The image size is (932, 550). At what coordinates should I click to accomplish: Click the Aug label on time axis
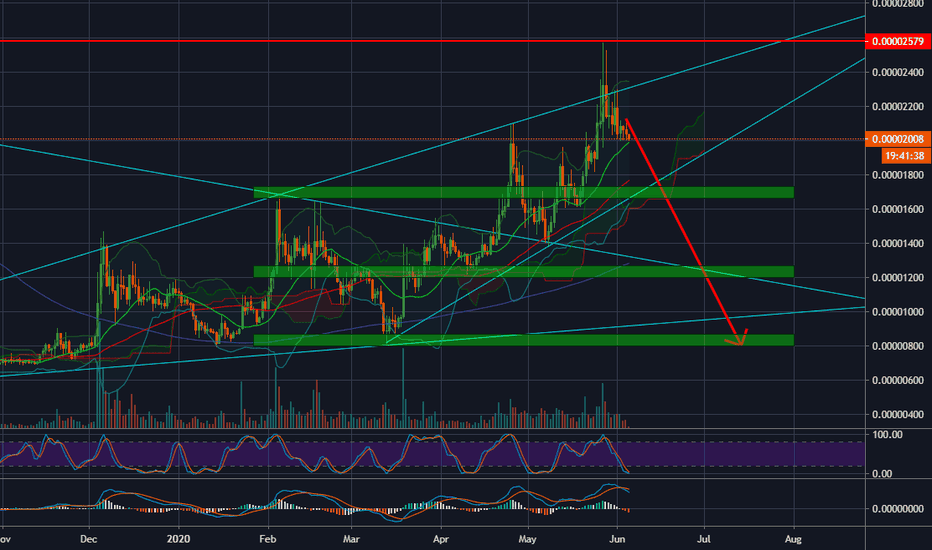click(793, 539)
